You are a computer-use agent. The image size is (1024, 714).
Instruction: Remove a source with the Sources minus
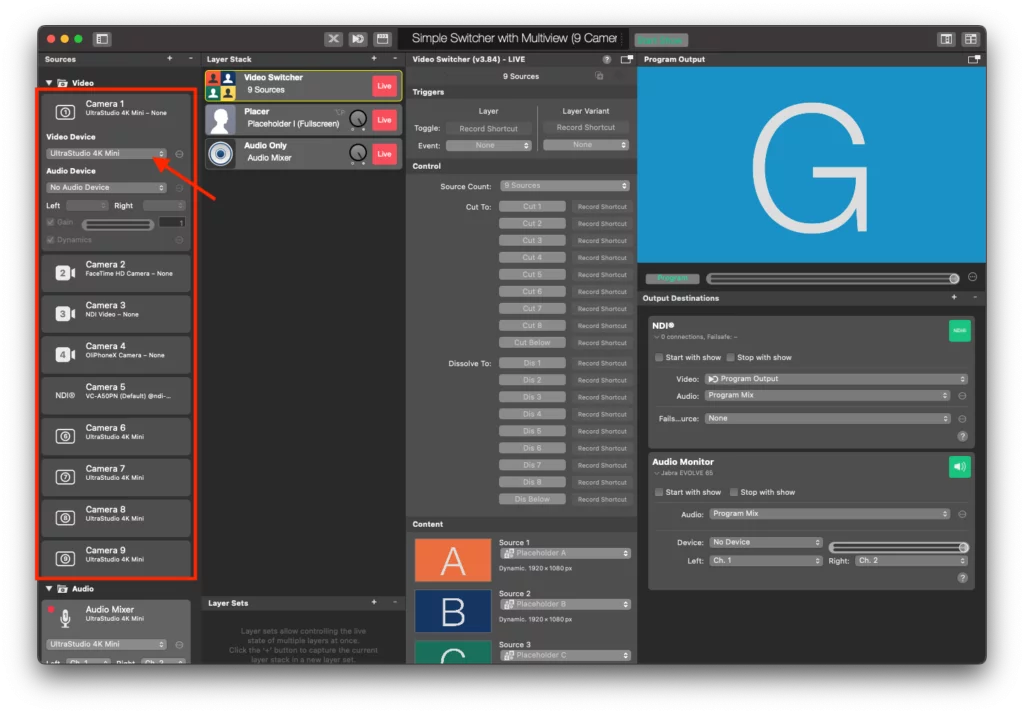[190, 59]
